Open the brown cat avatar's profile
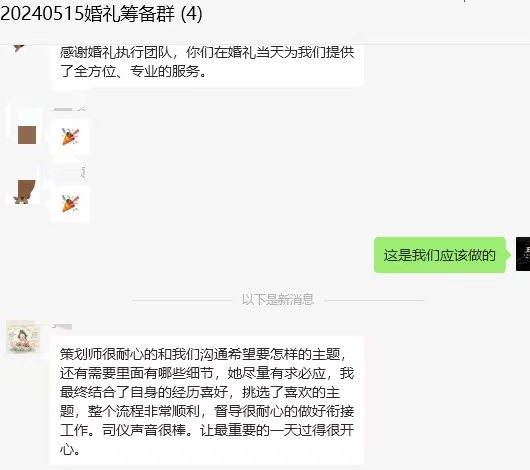Screen dimensions: 530x470 tap(25, 191)
